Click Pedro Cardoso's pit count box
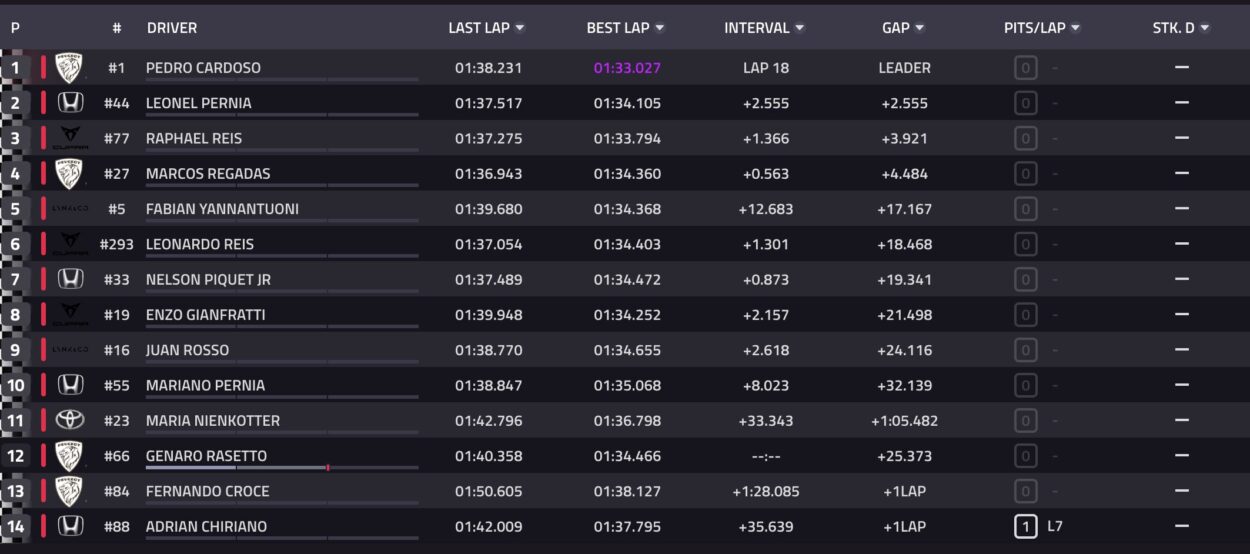Screen dimensions: 1250x554 click(1025, 68)
